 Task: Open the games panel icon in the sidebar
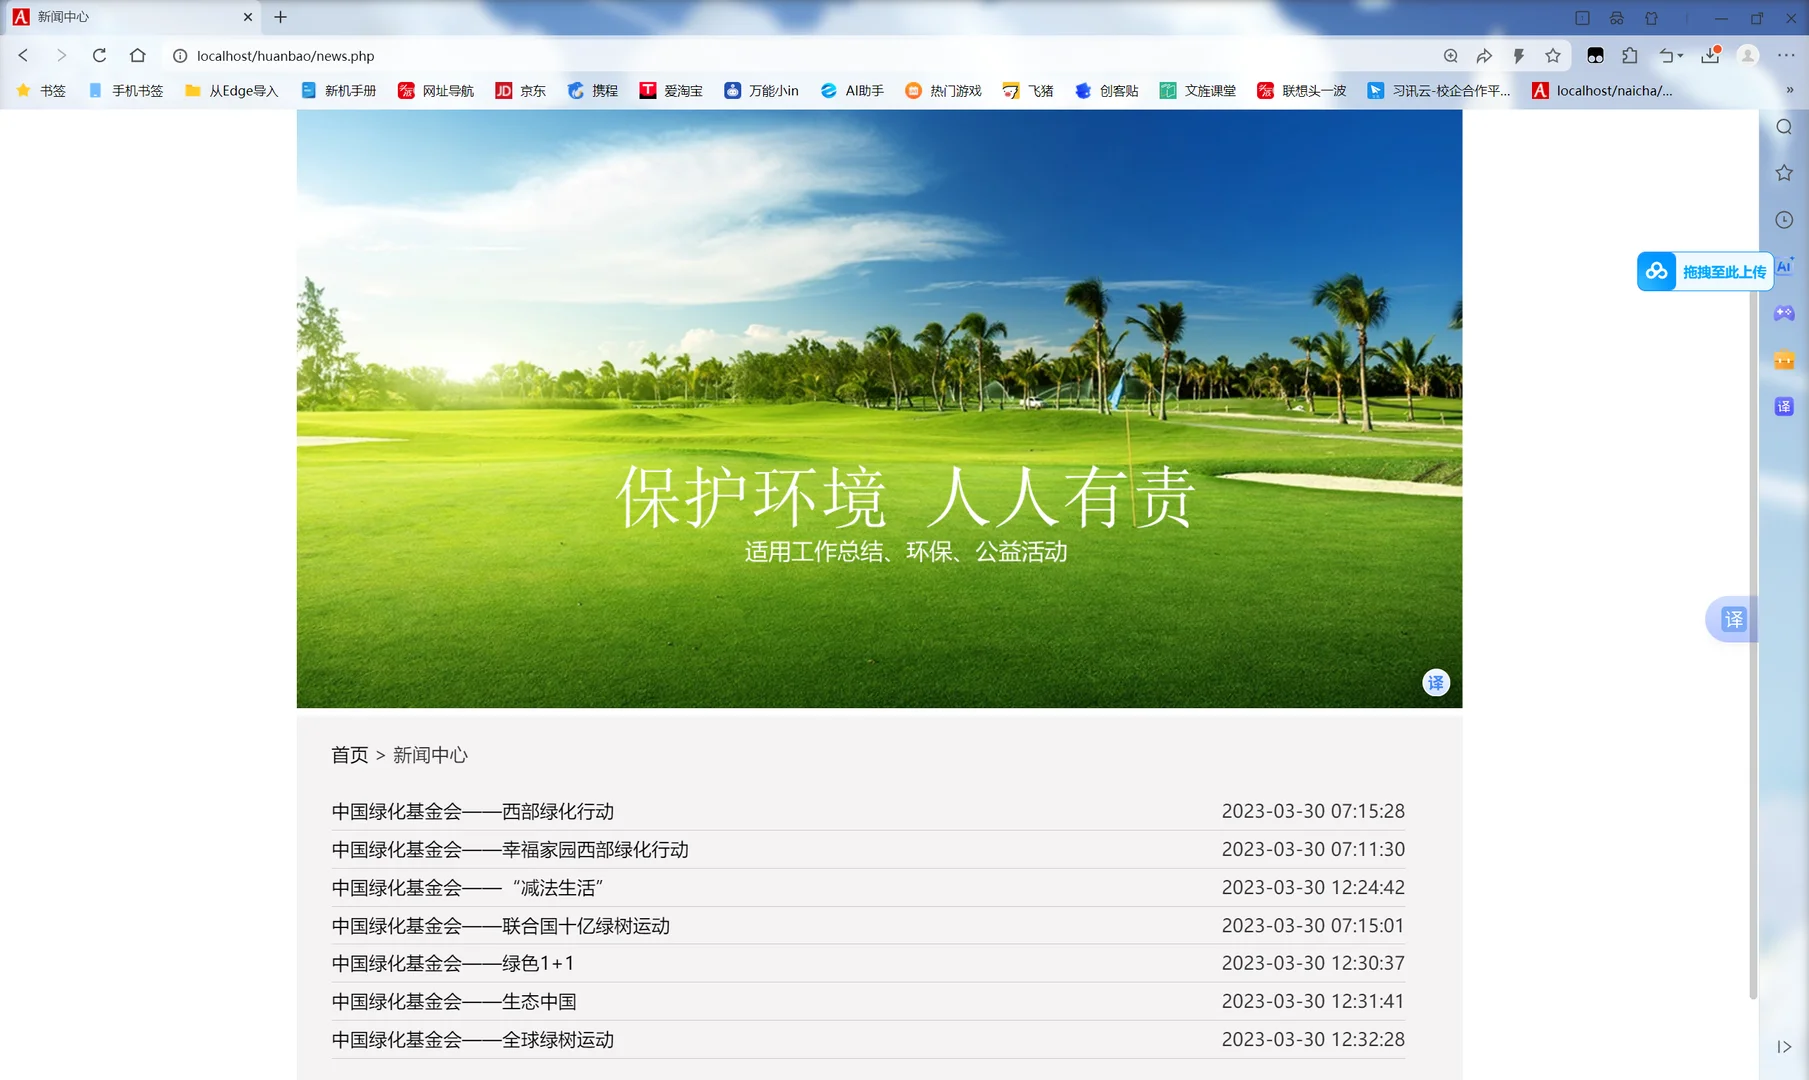[x=1784, y=313]
